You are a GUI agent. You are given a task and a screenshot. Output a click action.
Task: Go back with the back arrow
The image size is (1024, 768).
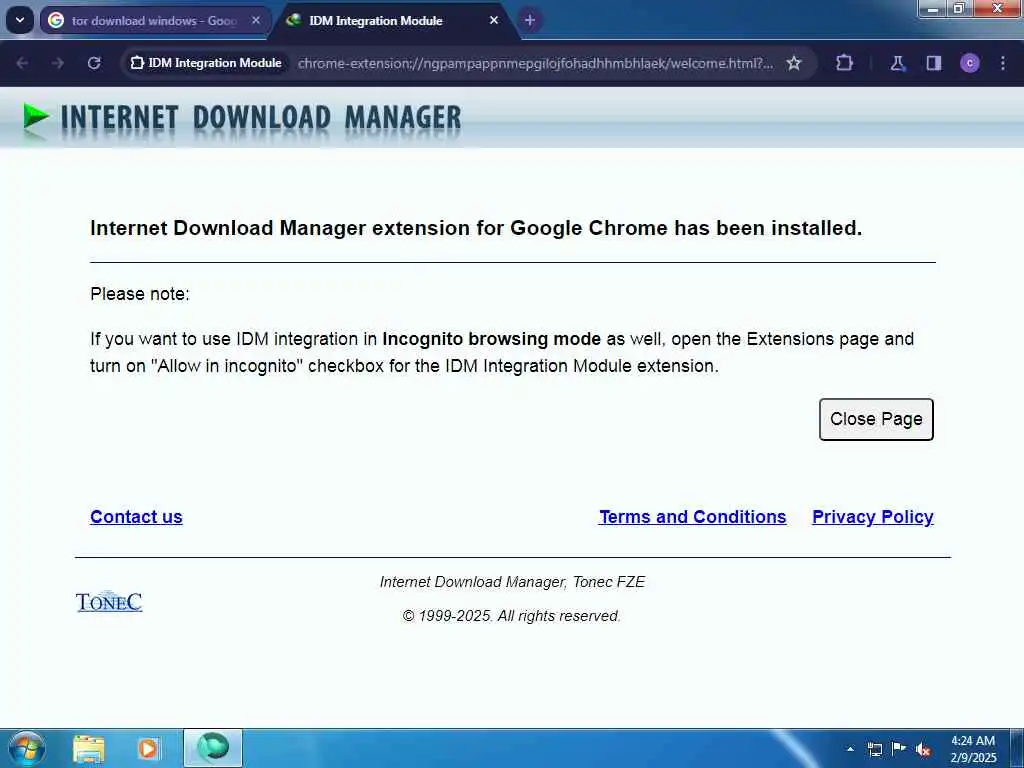coord(22,63)
